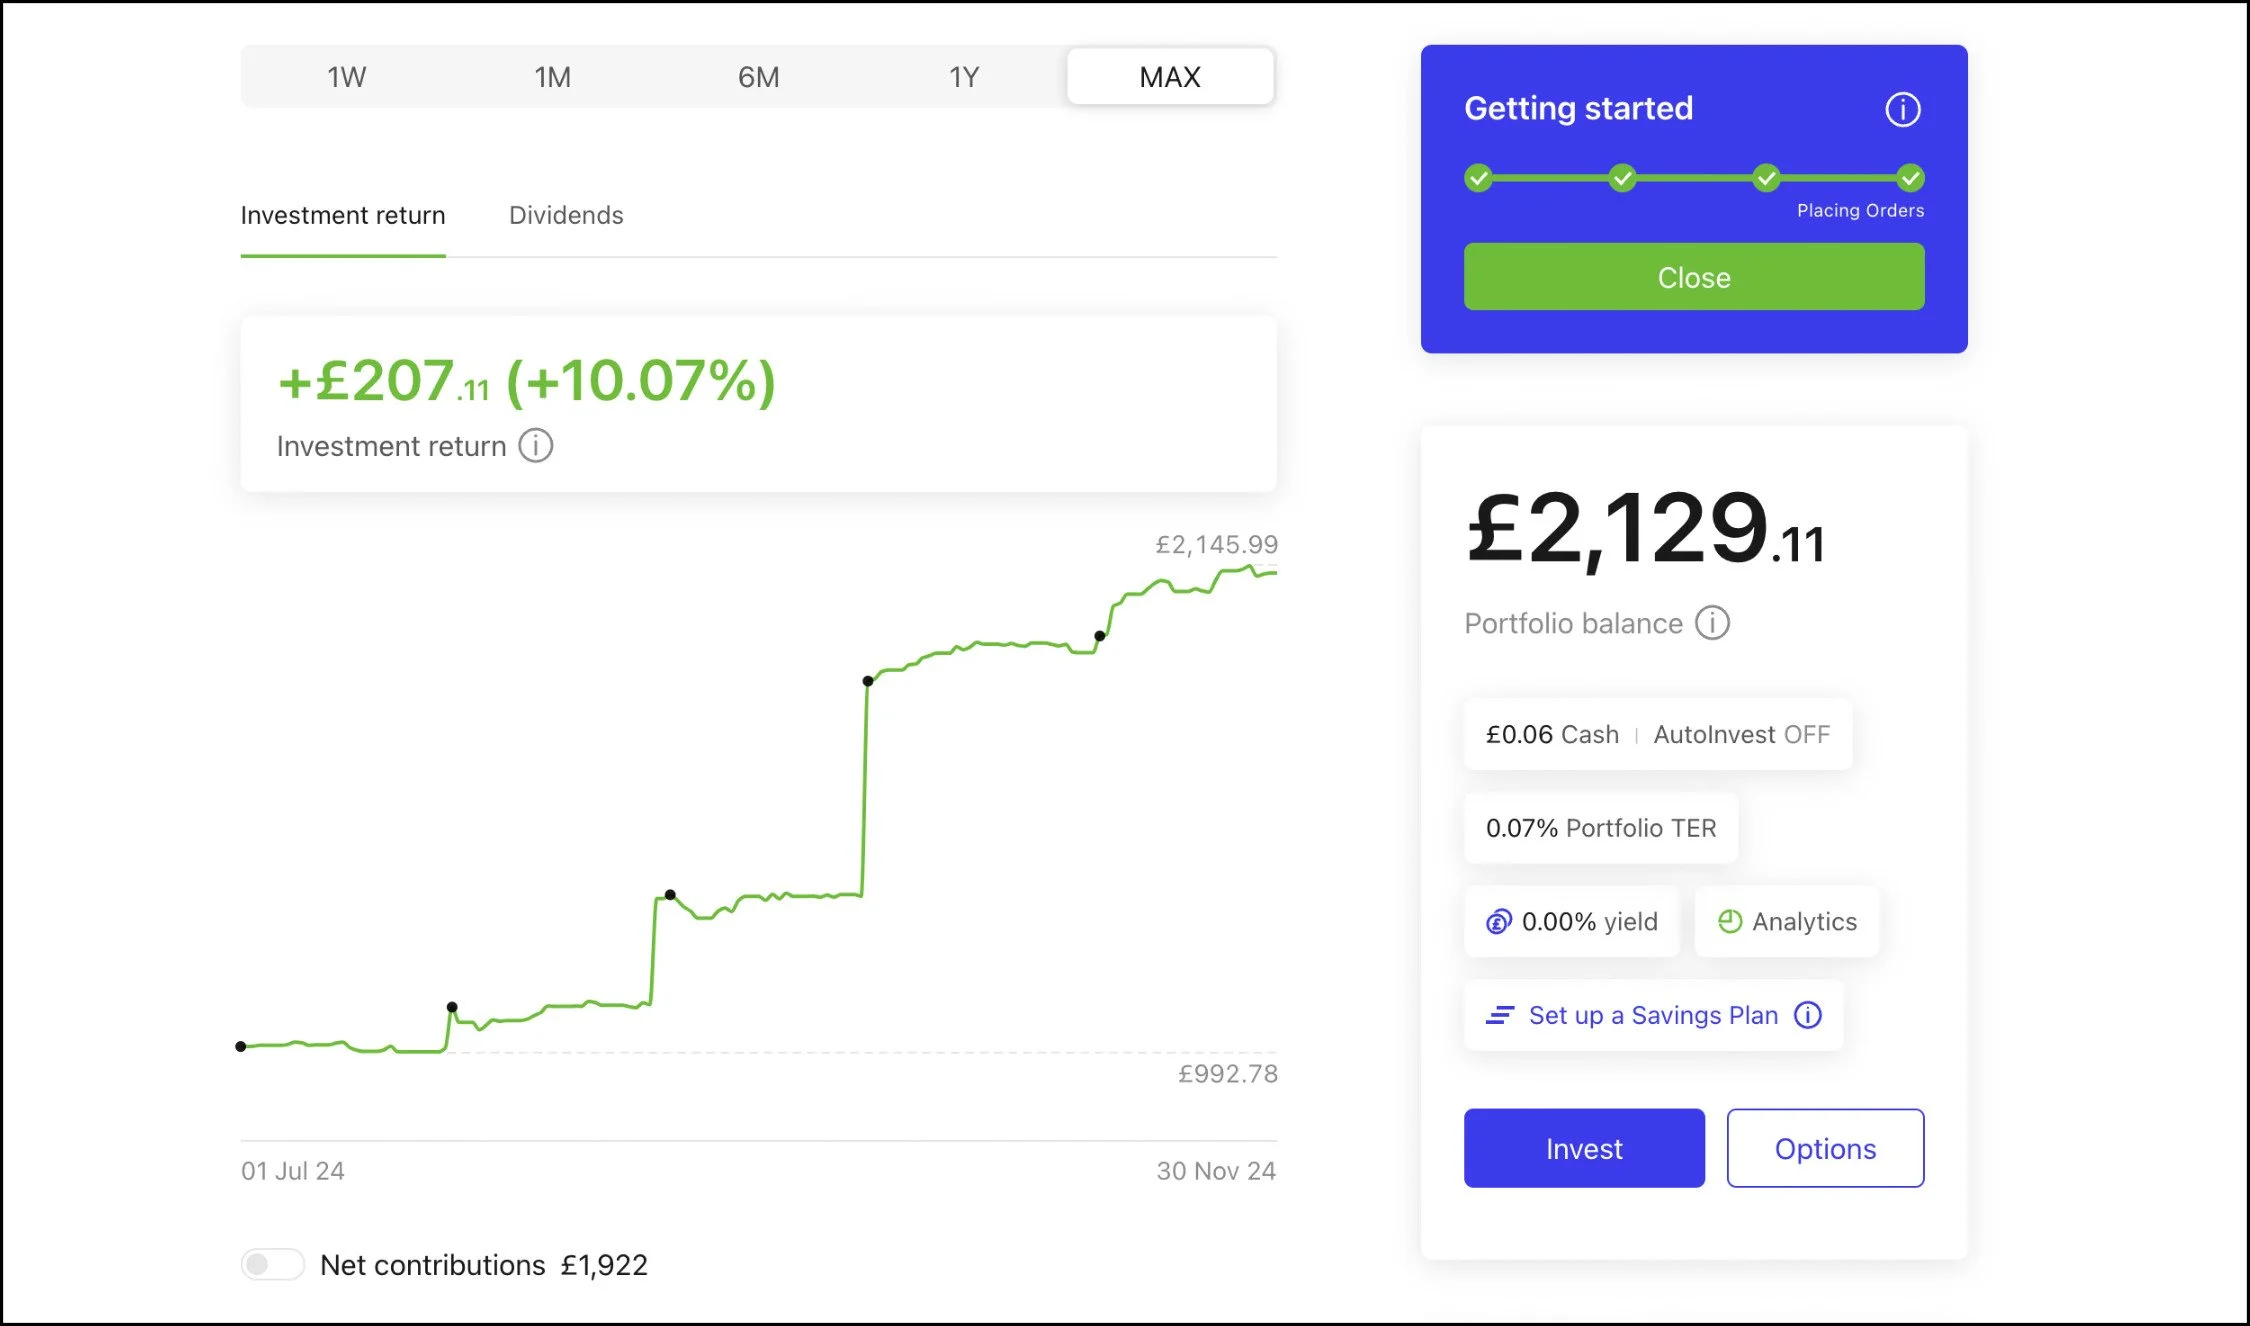Click the first green checkmark progress step
The image size is (2250, 1326).
(1478, 178)
